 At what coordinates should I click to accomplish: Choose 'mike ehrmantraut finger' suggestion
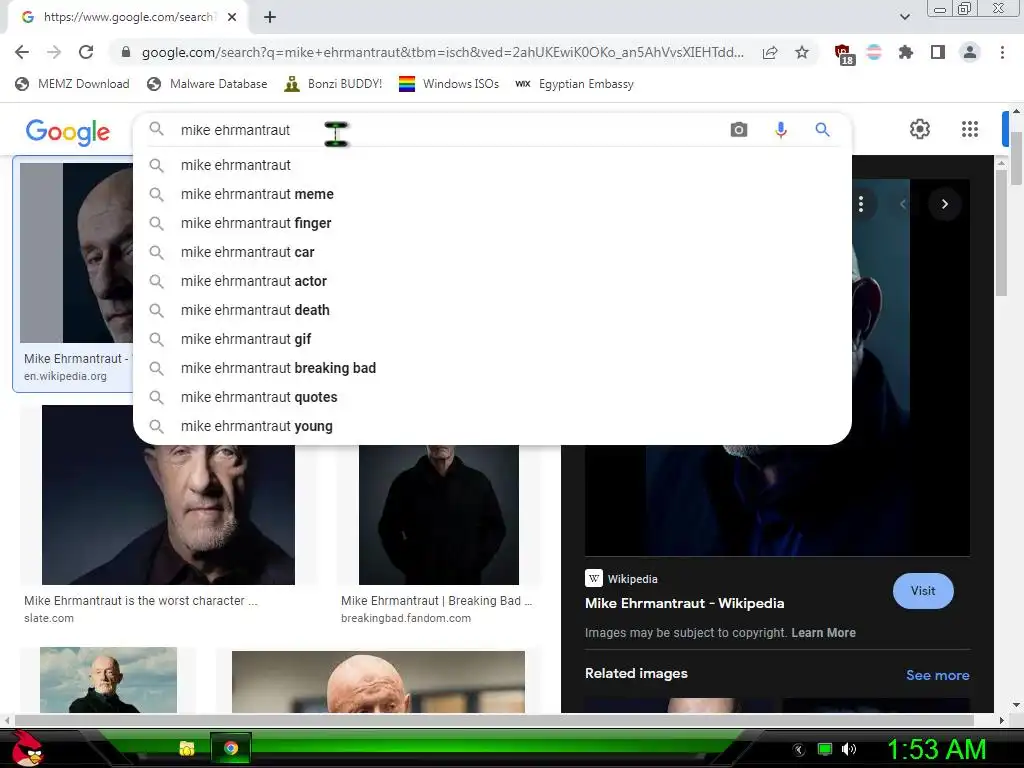(x=492, y=223)
